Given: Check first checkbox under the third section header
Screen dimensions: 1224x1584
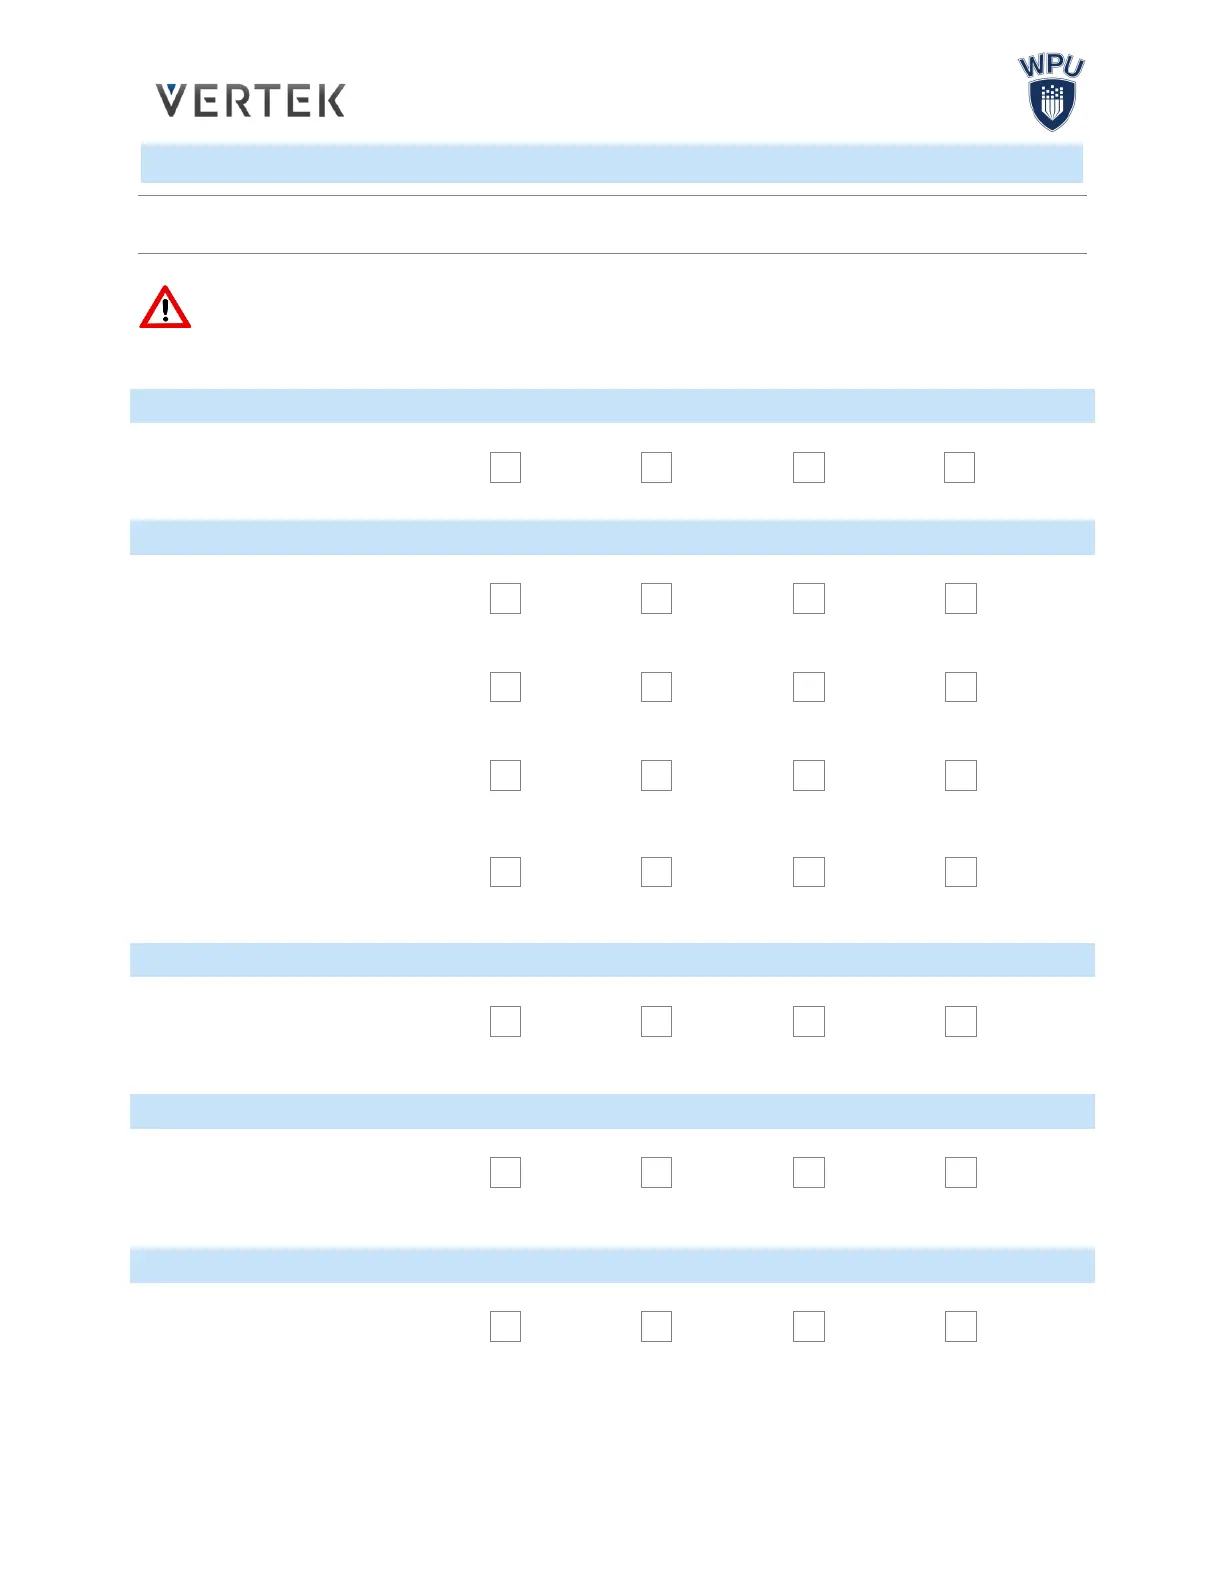Looking at the screenshot, I should 505,1021.
